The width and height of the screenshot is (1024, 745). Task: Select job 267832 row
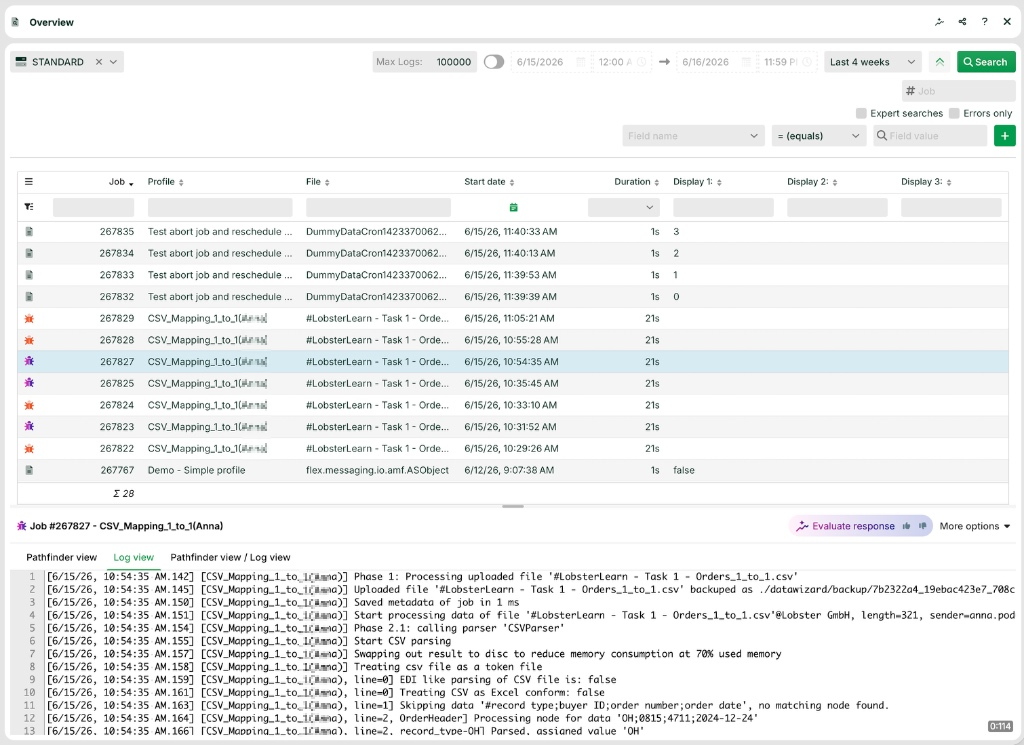click(513, 296)
